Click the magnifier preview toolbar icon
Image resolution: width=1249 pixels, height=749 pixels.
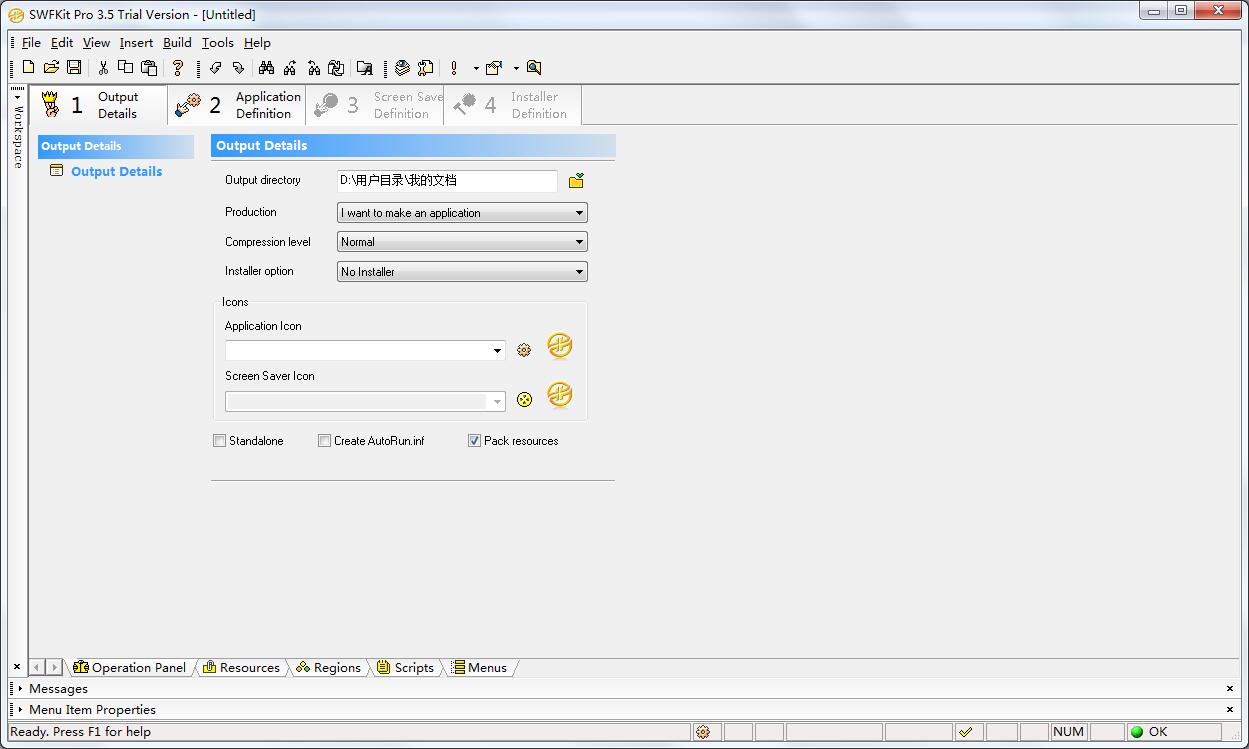[x=534, y=68]
